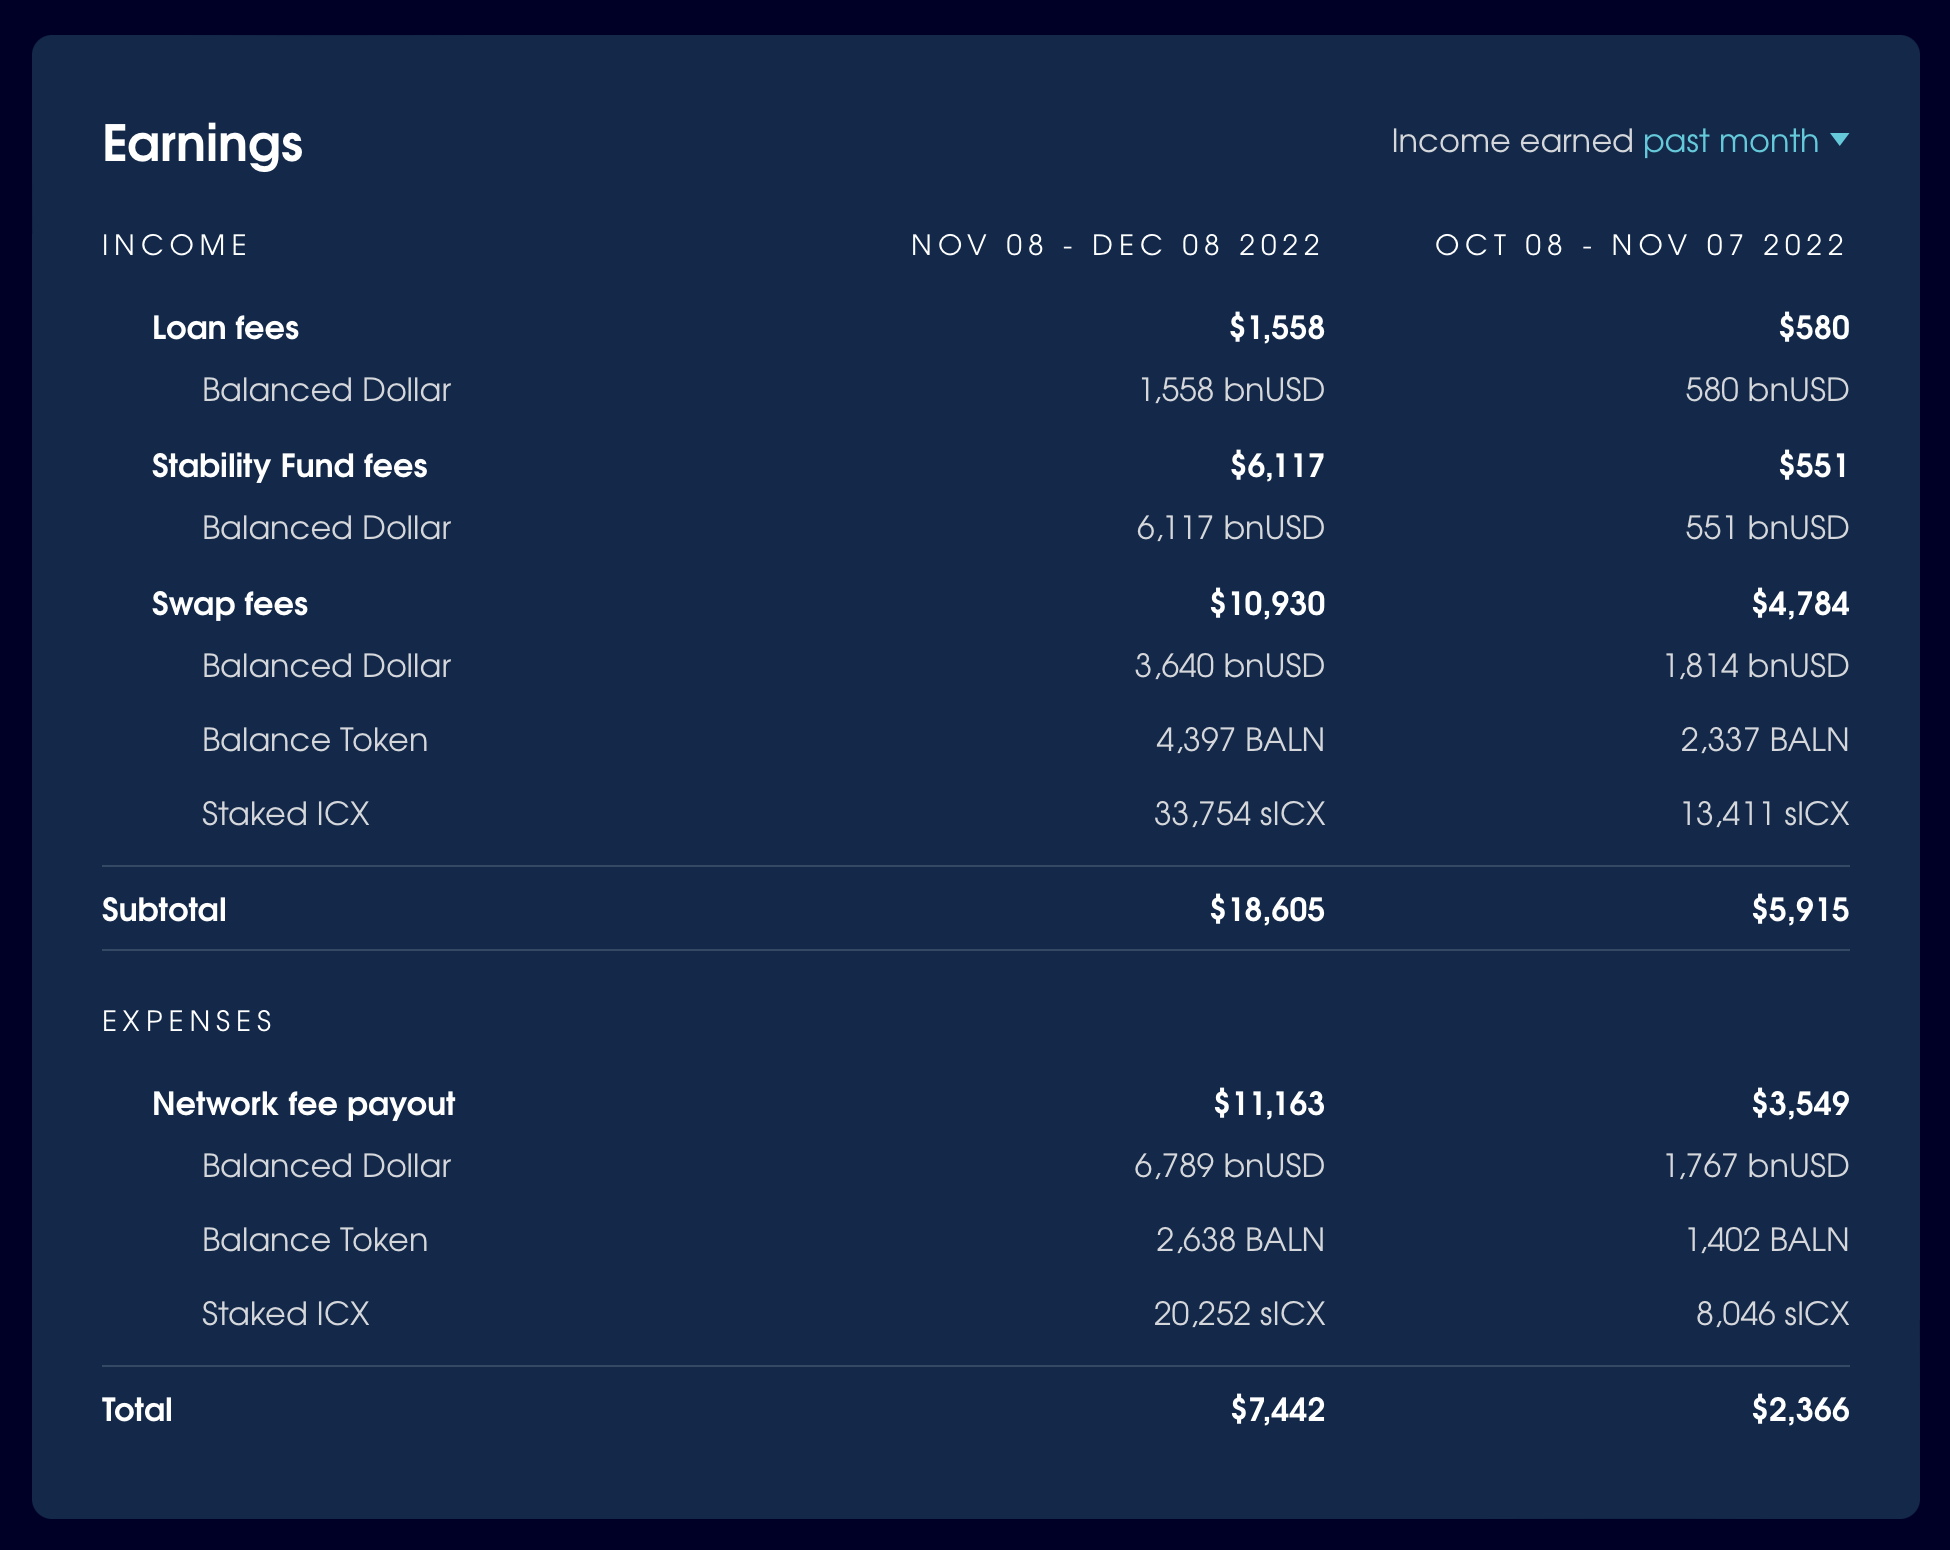The height and width of the screenshot is (1550, 1950).
Task: Click the 6,117 bnUSD Stability Fund value
Action: 1230,528
